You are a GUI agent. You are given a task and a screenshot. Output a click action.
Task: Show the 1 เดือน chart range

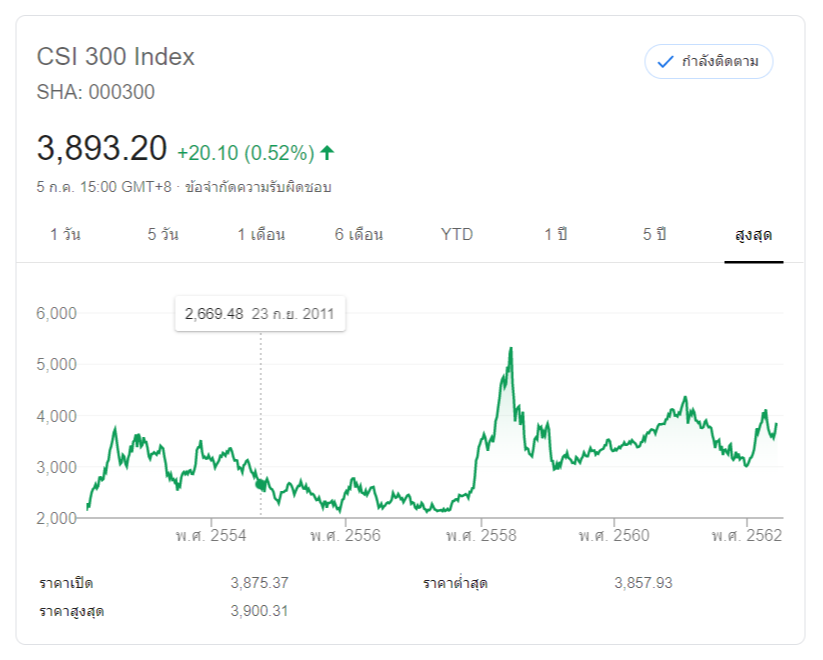point(261,235)
